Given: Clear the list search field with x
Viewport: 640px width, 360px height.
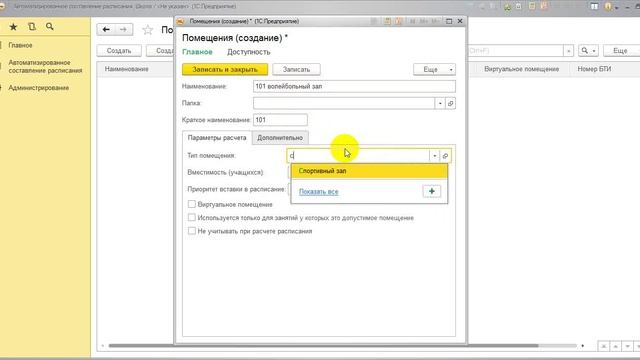Looking at the screenshot, I should click(569, 51).
